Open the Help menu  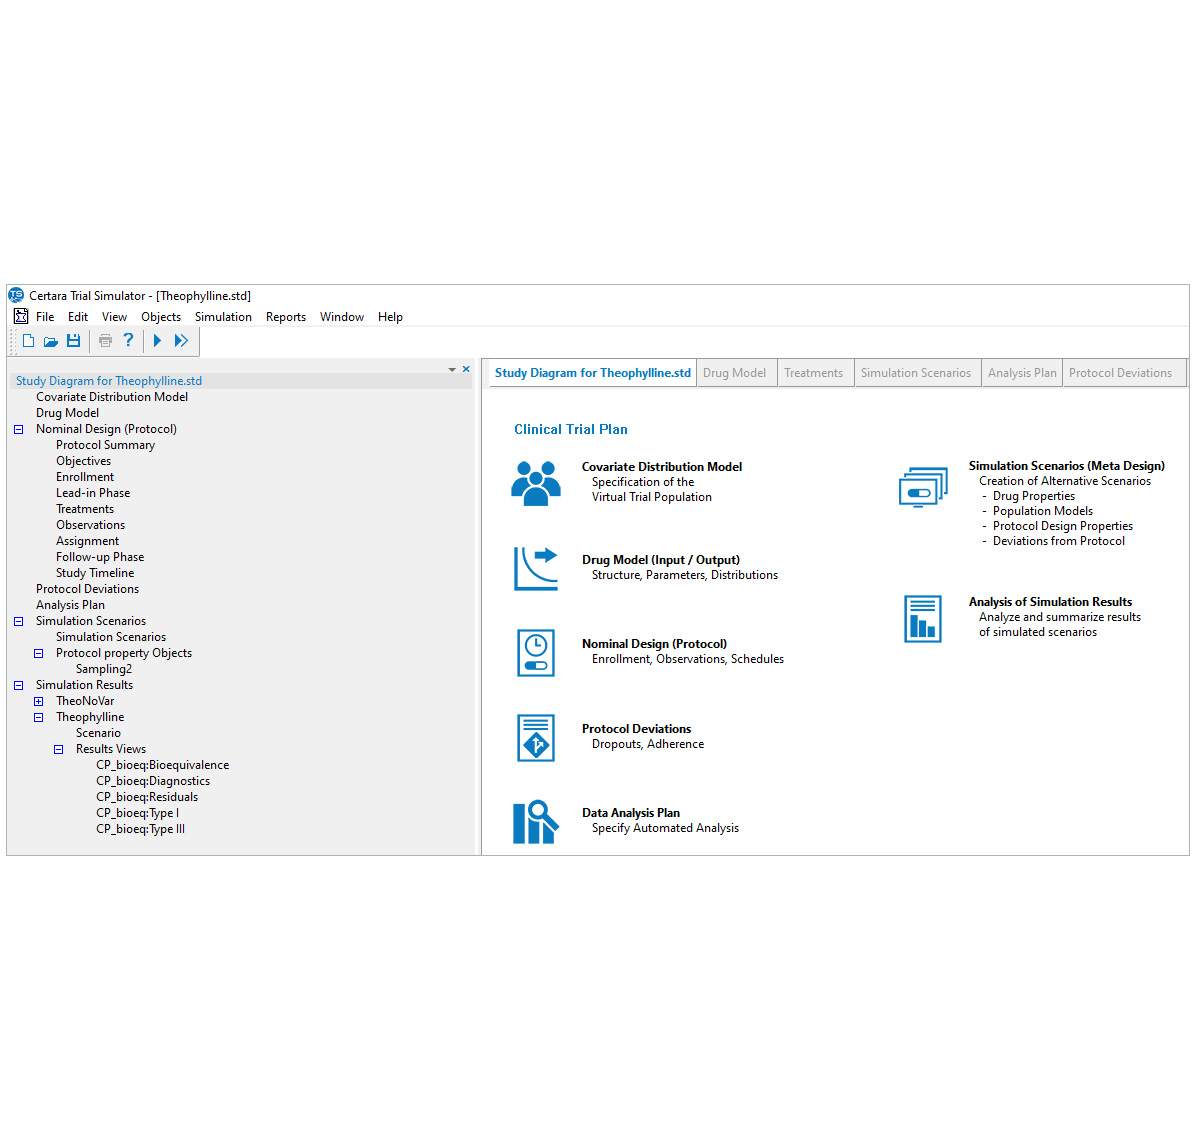coord(391,316)
